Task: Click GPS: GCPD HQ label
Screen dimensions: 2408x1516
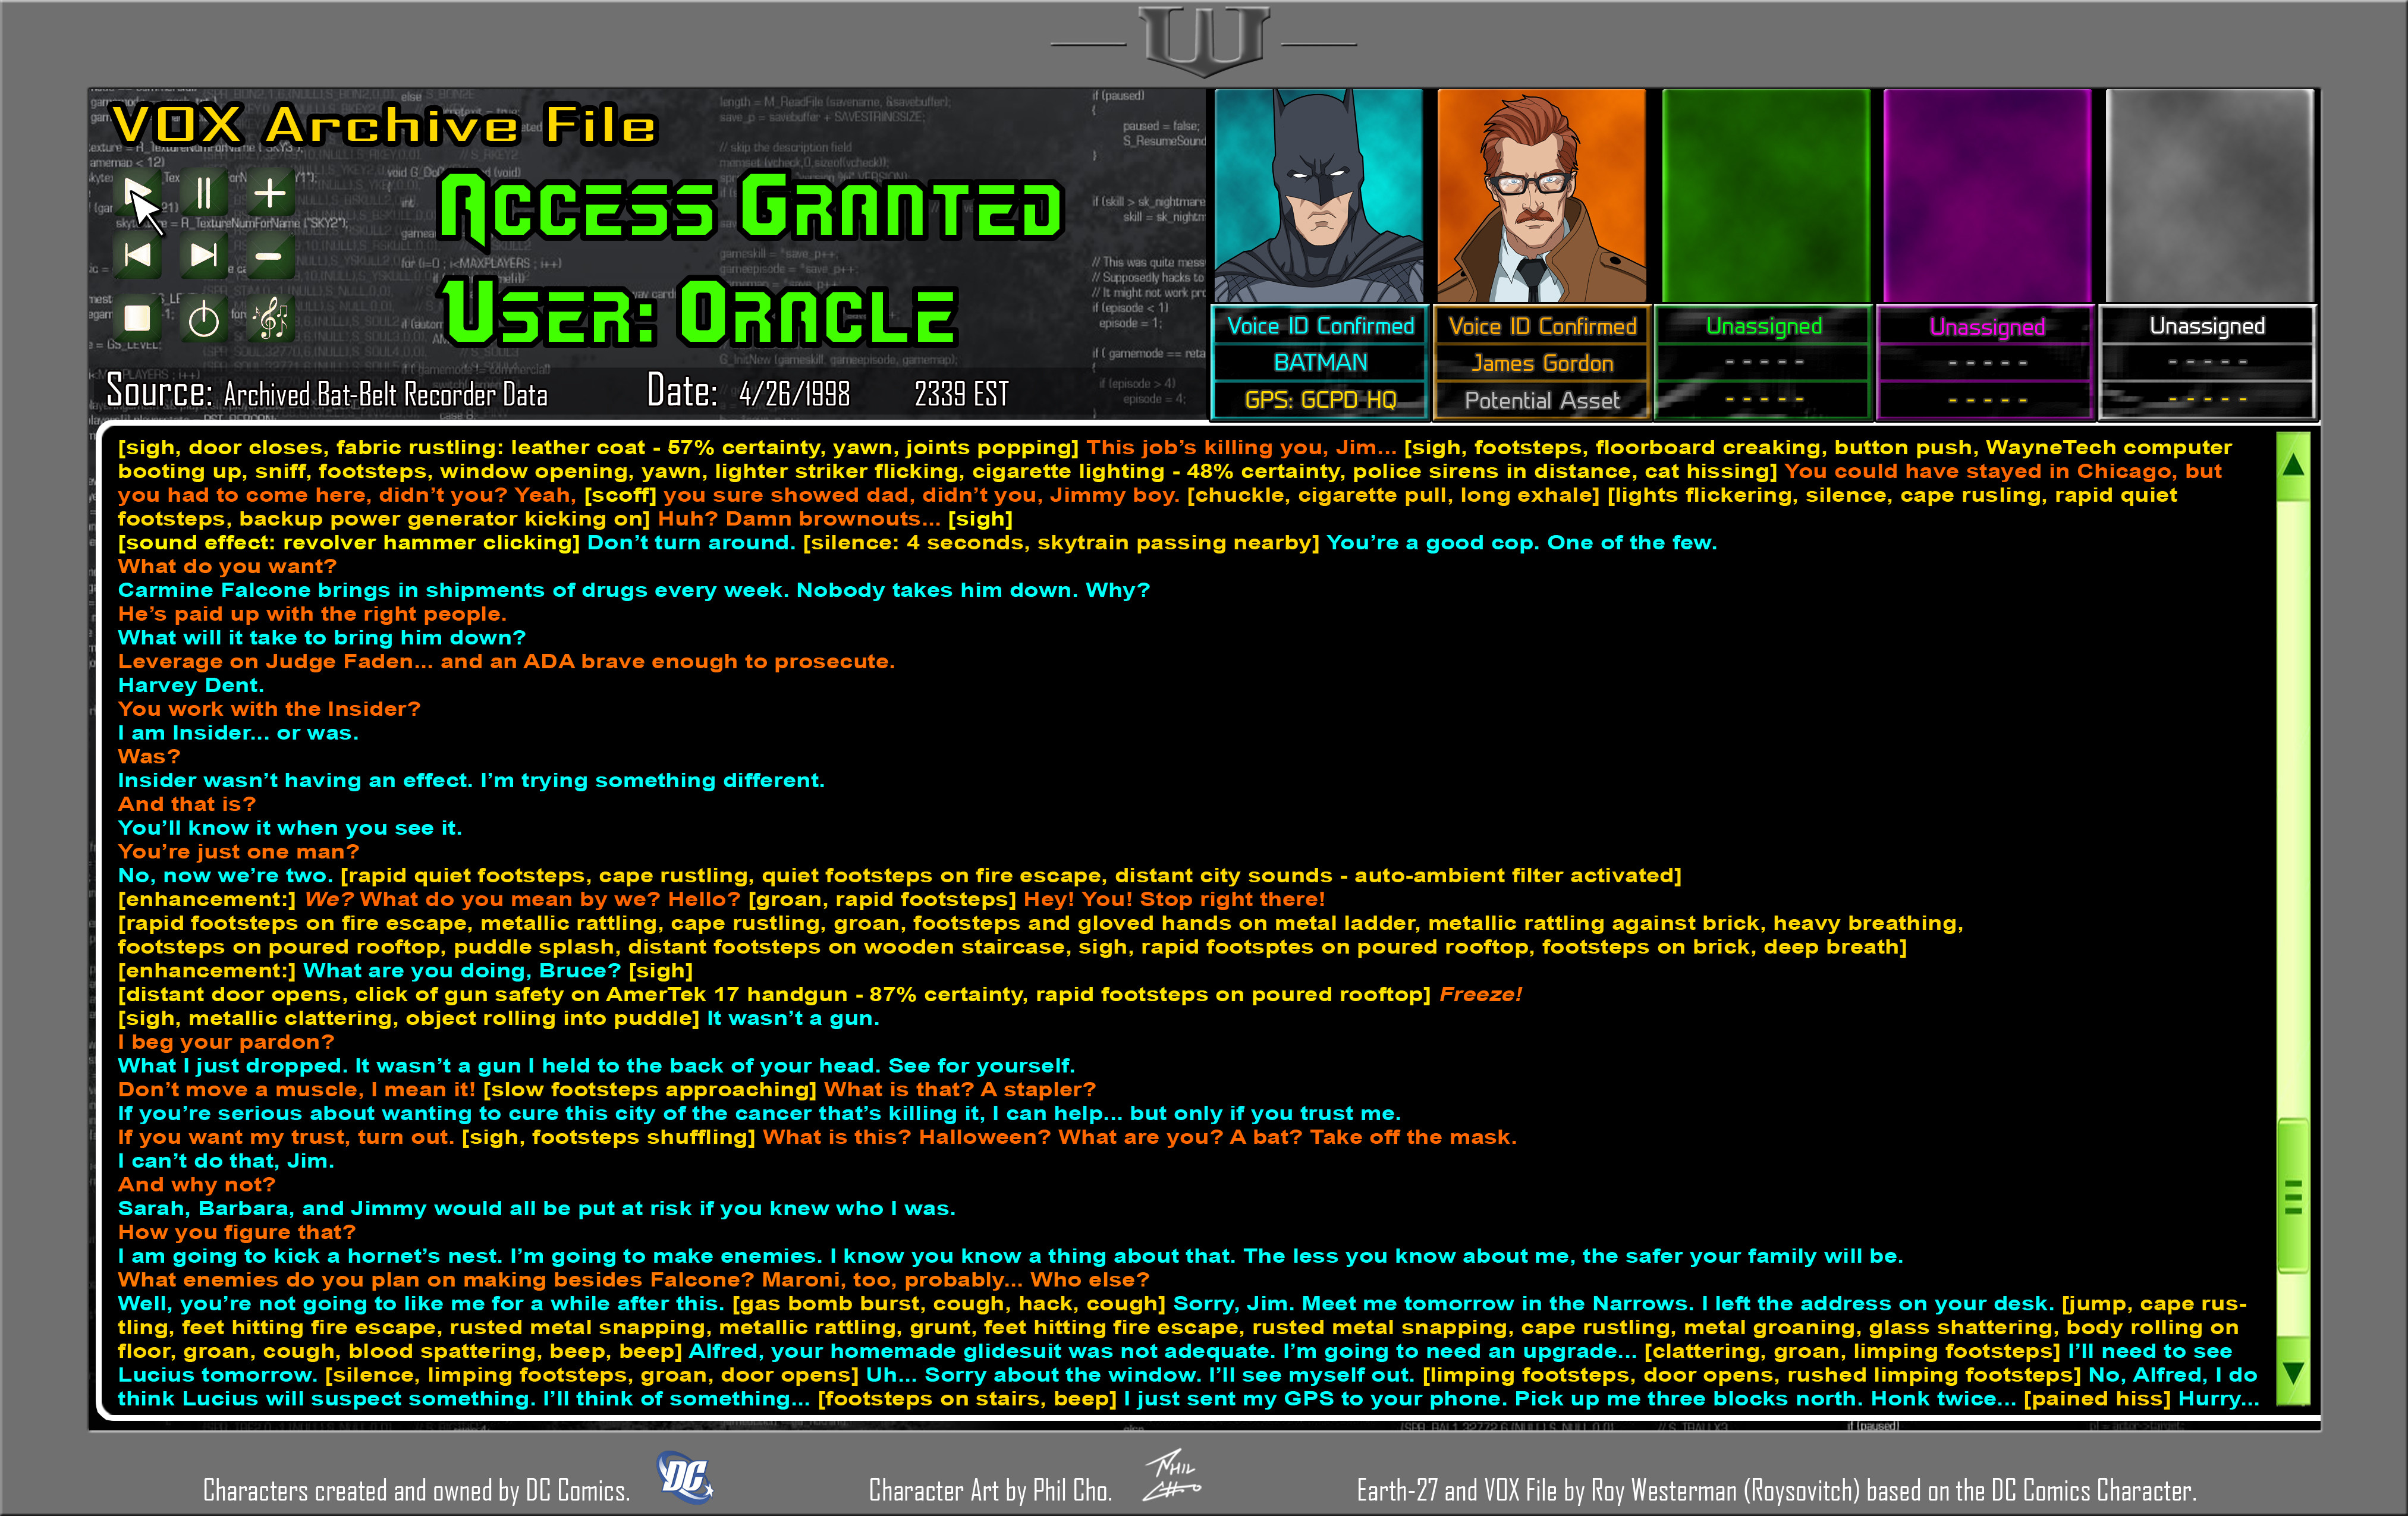Action: coord(1320,400)
